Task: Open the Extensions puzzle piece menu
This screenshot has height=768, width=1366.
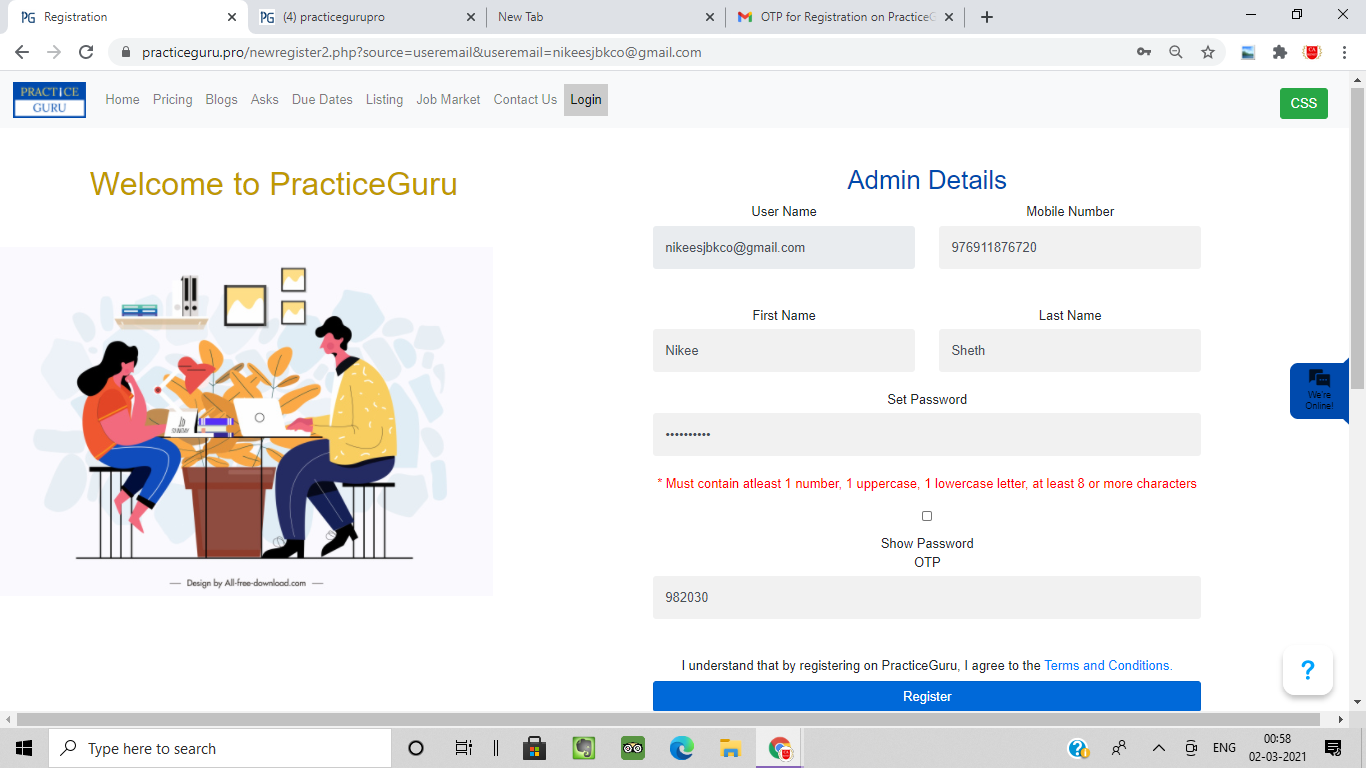Action: click(1280, 52)
